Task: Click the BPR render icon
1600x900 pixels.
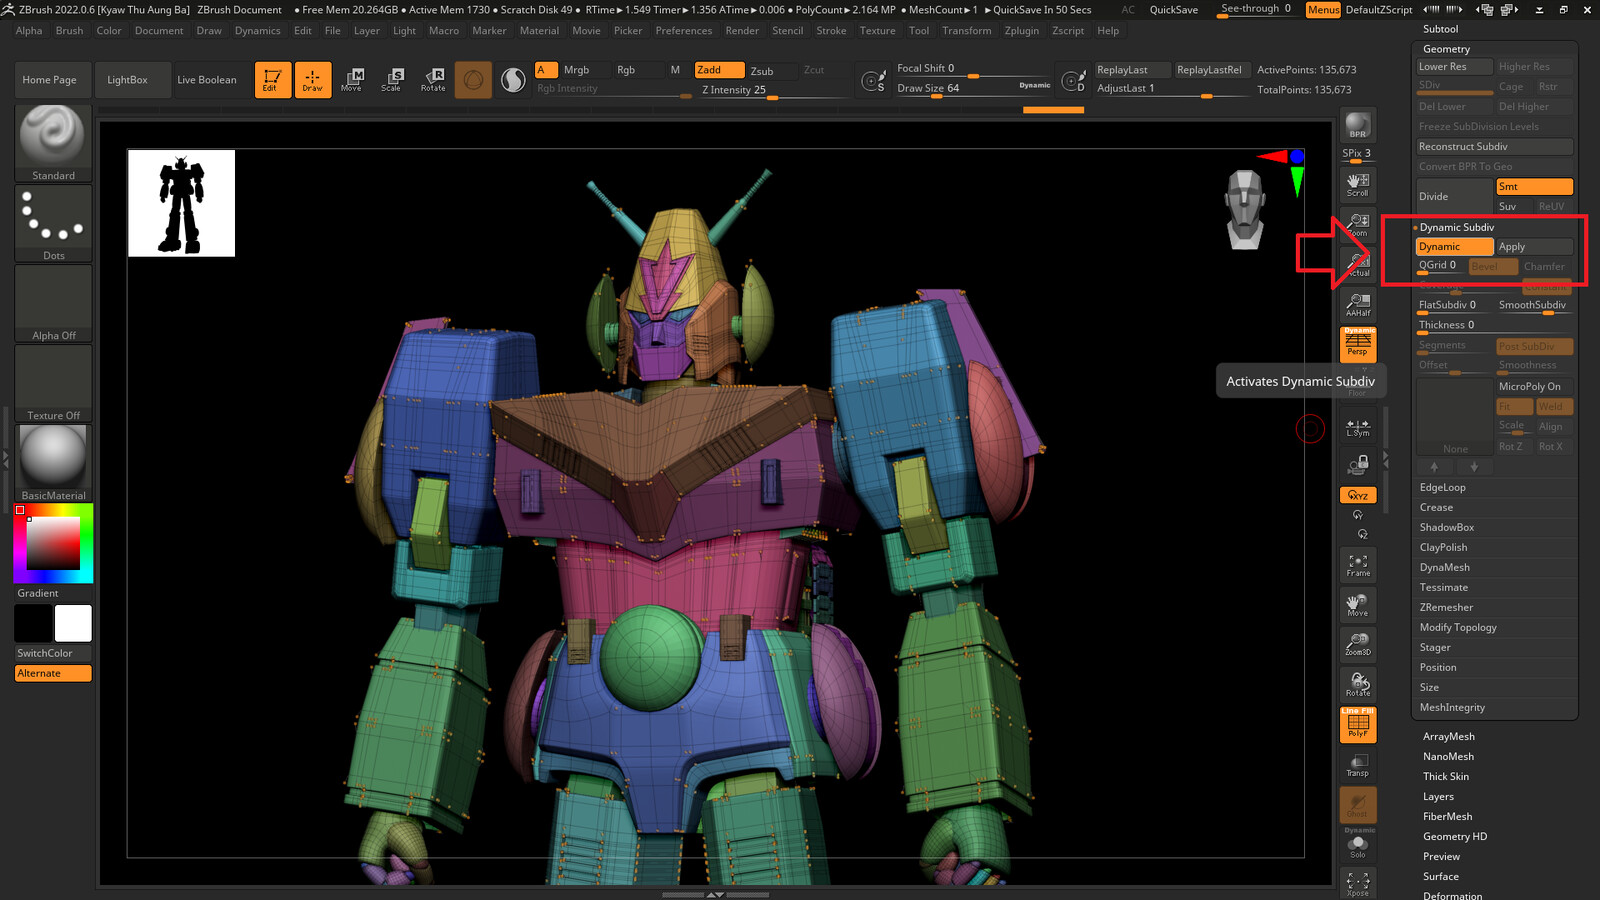Action: tap(1358, 125)
